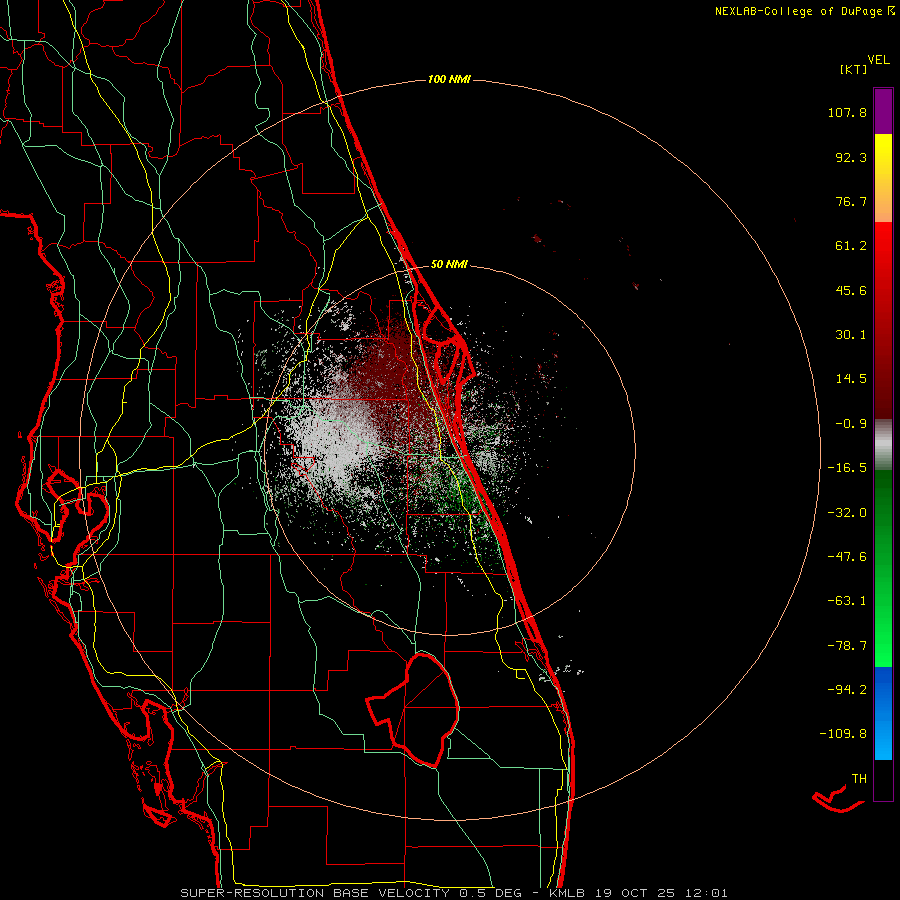Click the 61.2 velocity scale value
Viewport: 900px width, 900px height.
pos(851,246)
